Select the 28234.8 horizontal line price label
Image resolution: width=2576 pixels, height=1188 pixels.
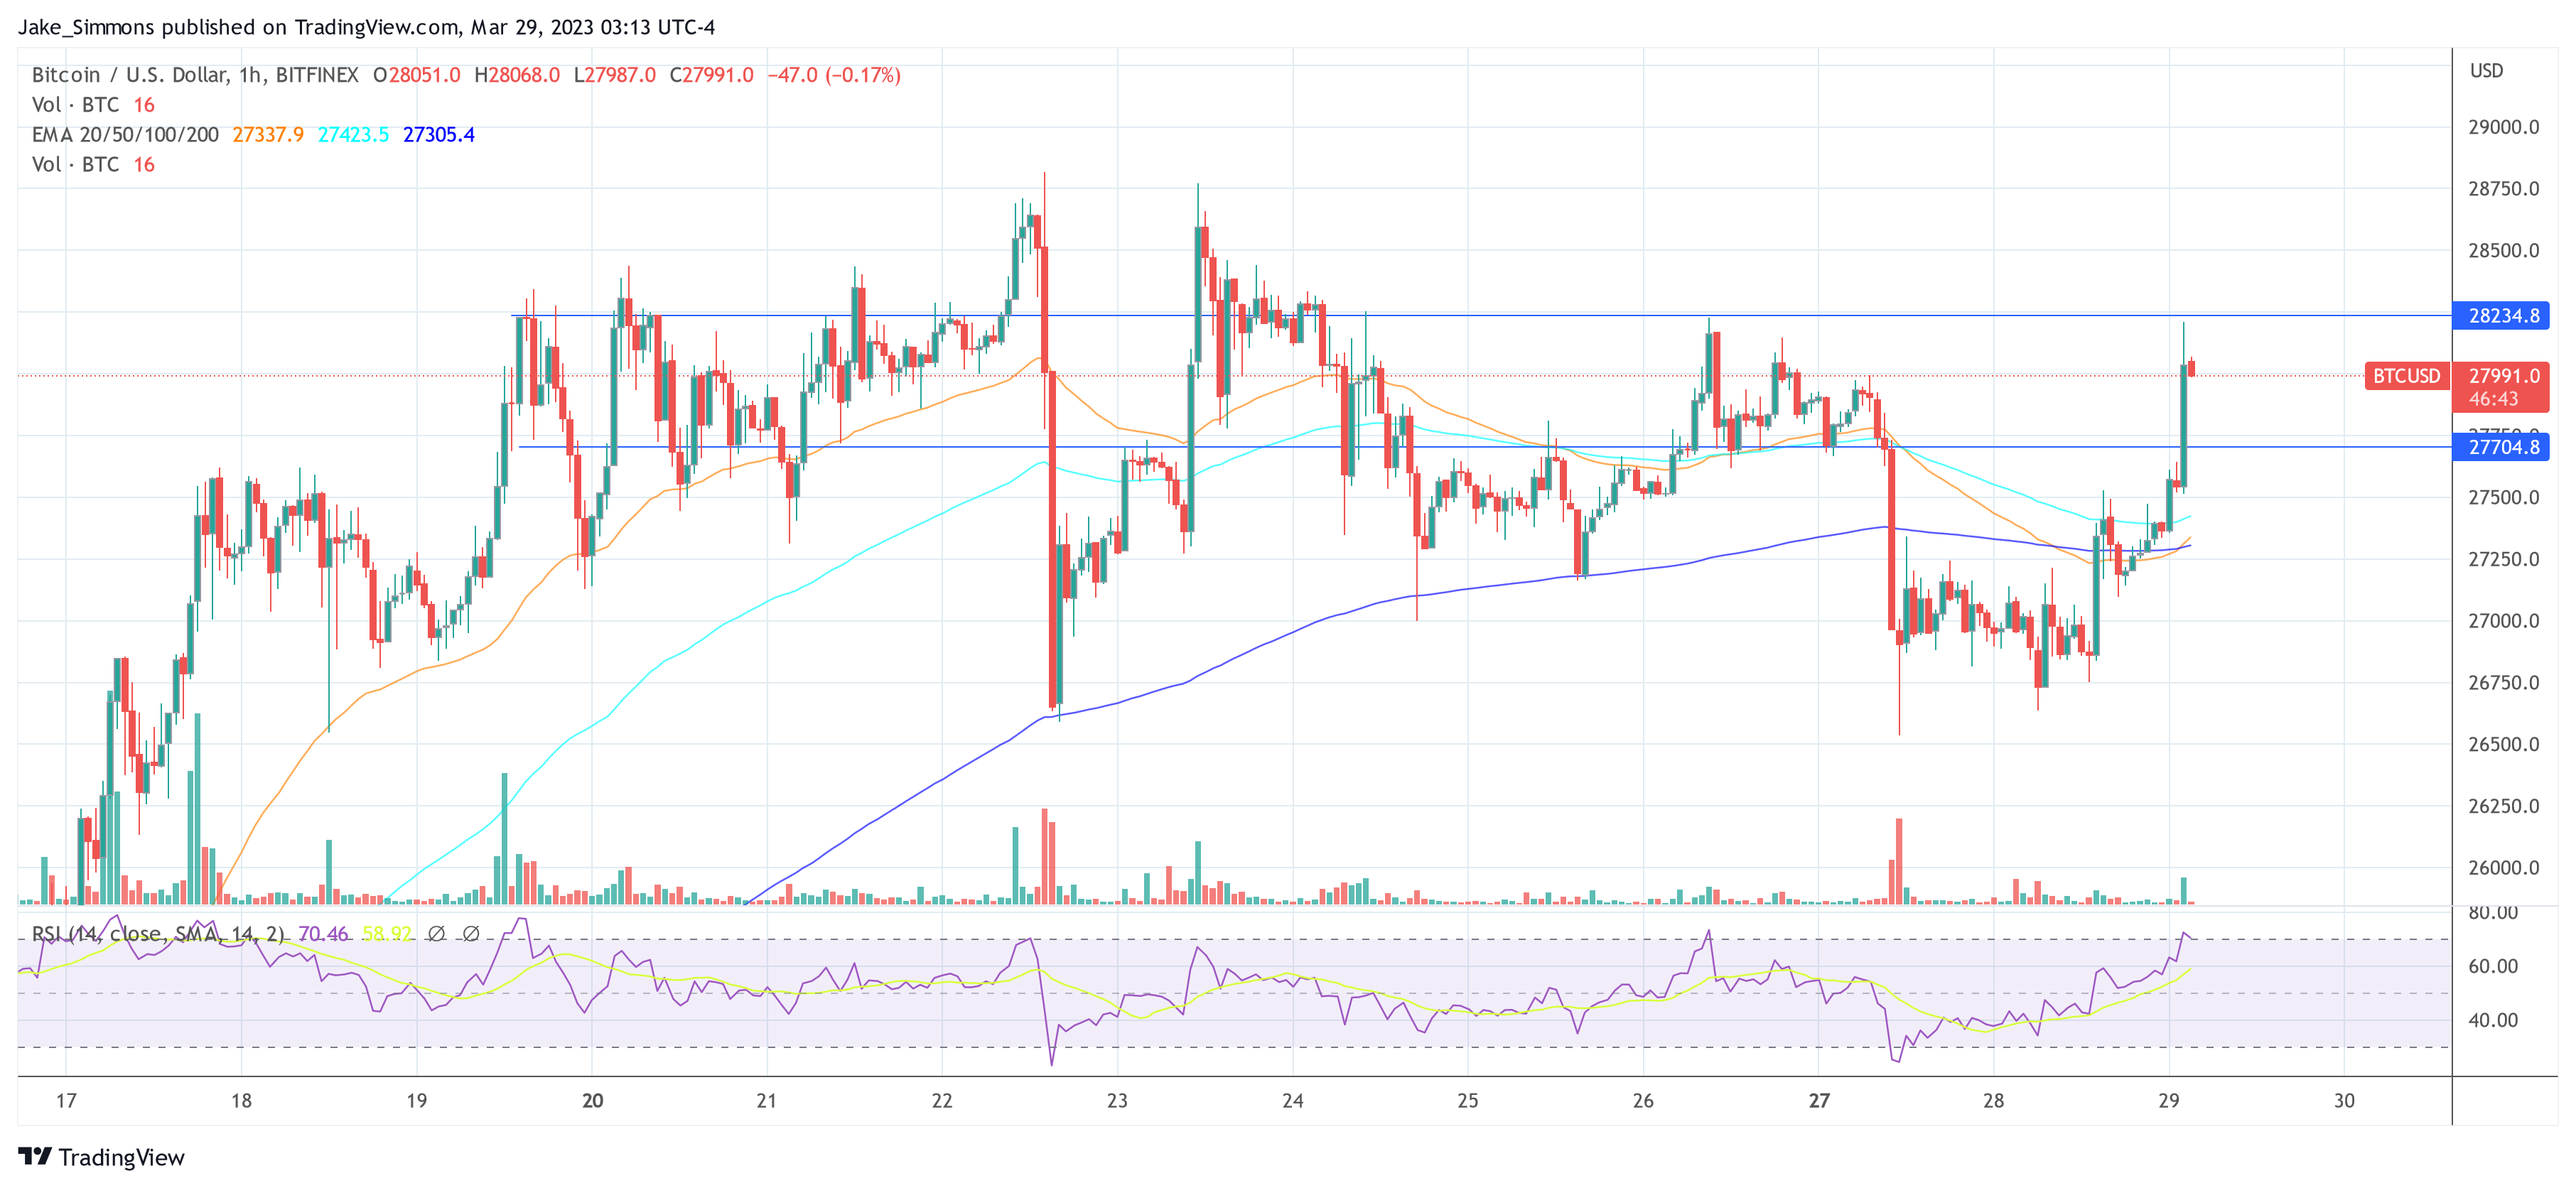click(x=2502, y=316)
